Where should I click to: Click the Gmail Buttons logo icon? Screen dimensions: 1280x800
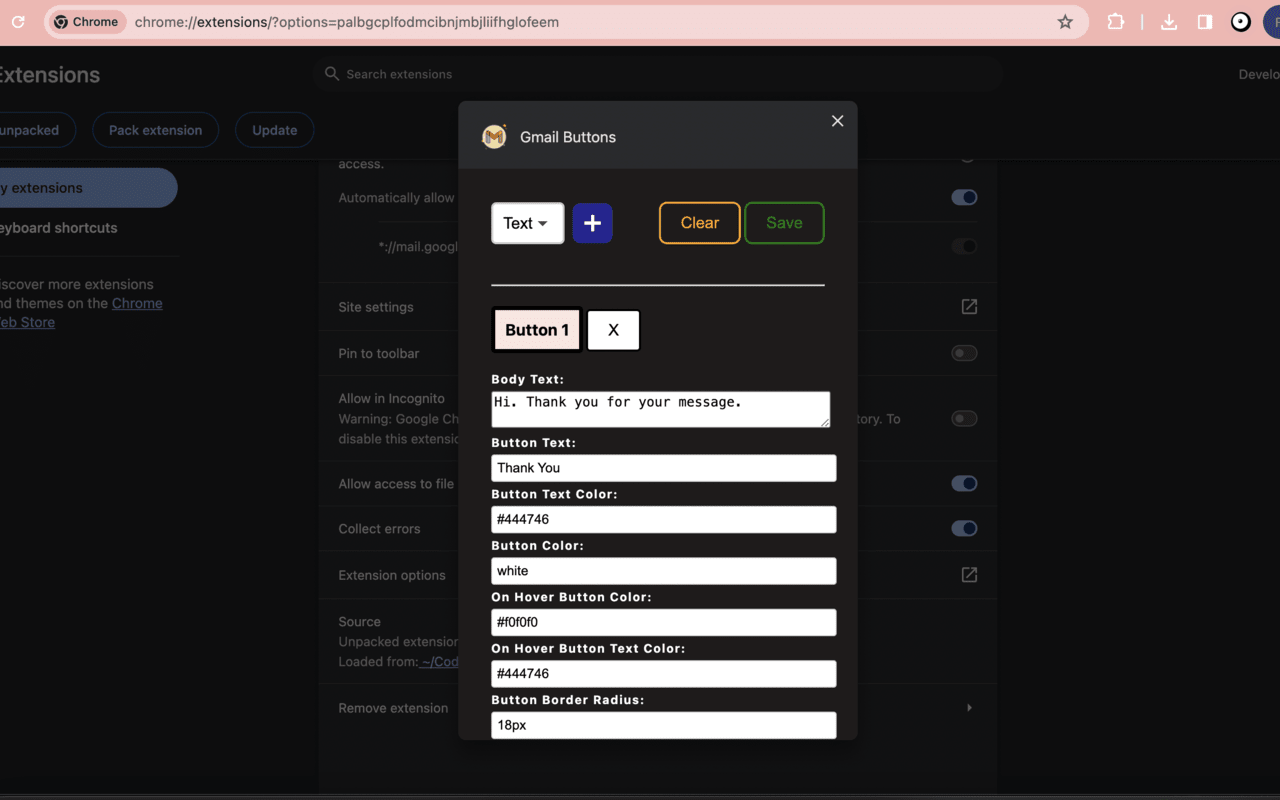(x=494, y=137)
